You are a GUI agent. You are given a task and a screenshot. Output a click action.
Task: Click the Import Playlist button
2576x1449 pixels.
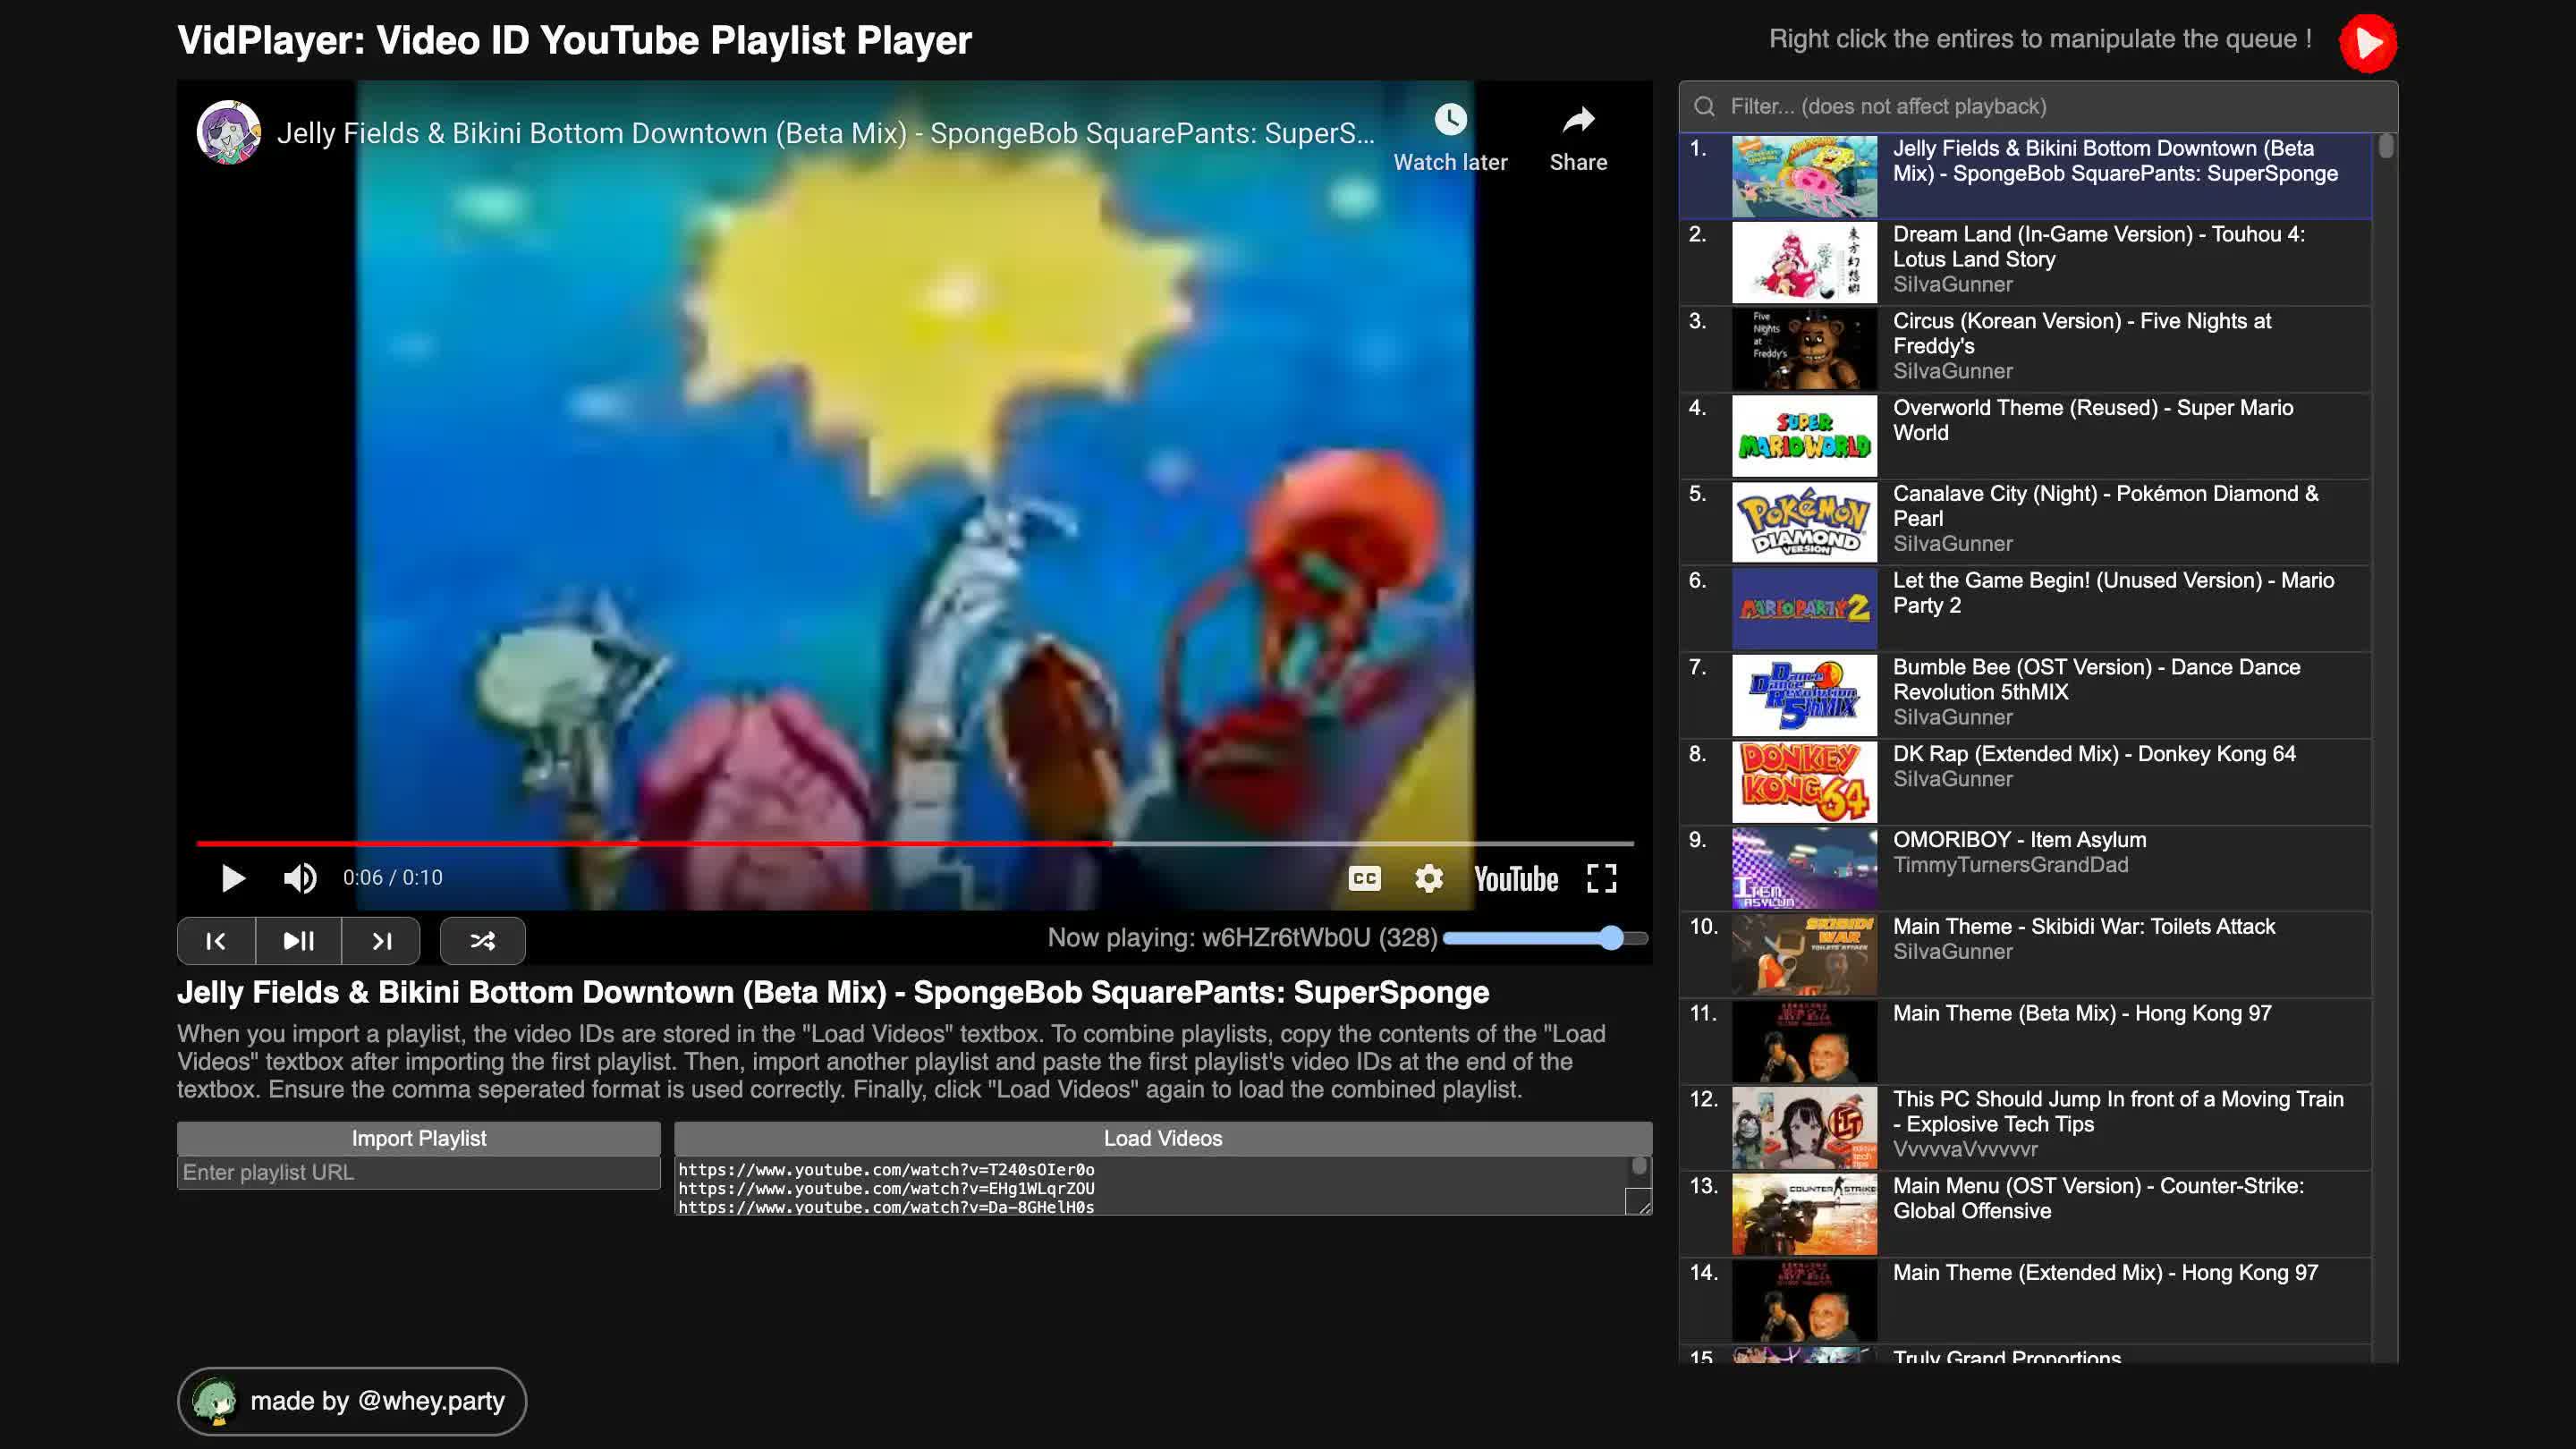pyautogui.click(x=418, y=1138)
